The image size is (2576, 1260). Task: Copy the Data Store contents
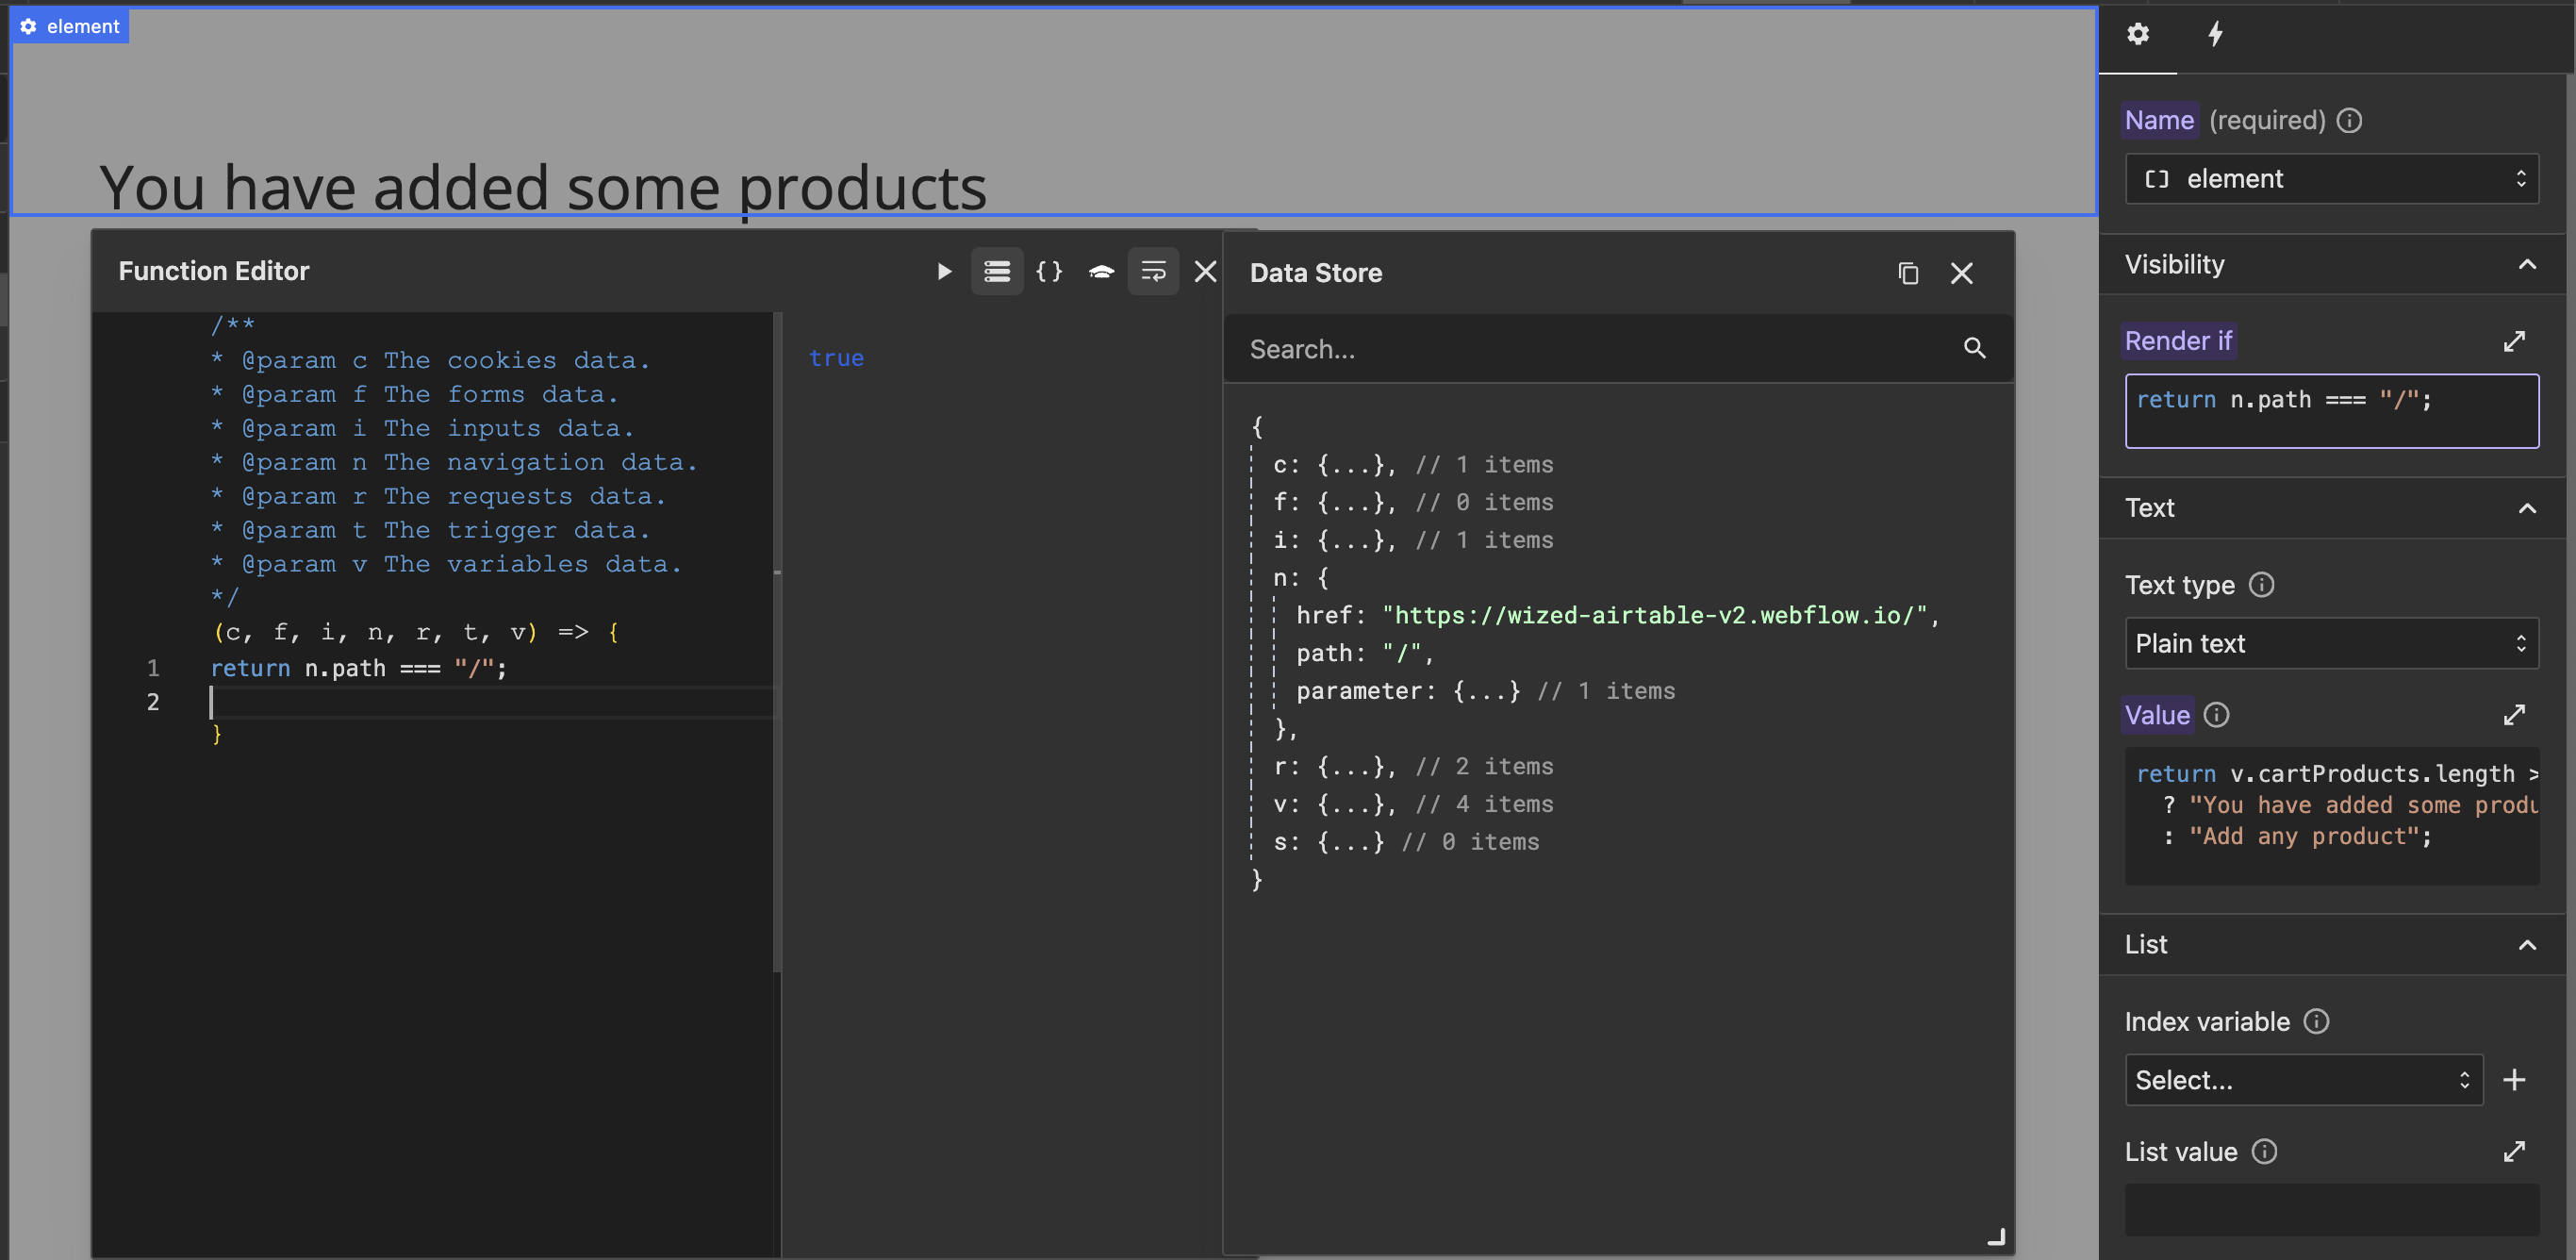pos(1908,273)
